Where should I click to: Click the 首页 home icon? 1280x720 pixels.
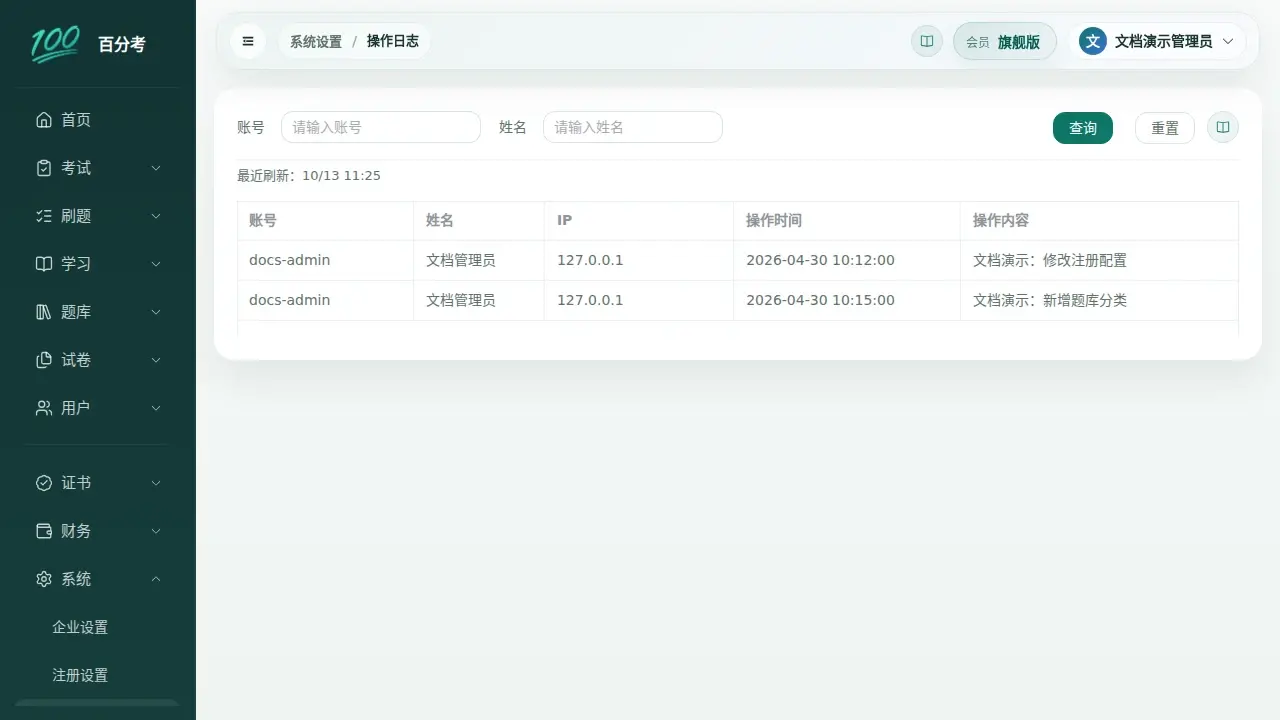pos(44,120)
